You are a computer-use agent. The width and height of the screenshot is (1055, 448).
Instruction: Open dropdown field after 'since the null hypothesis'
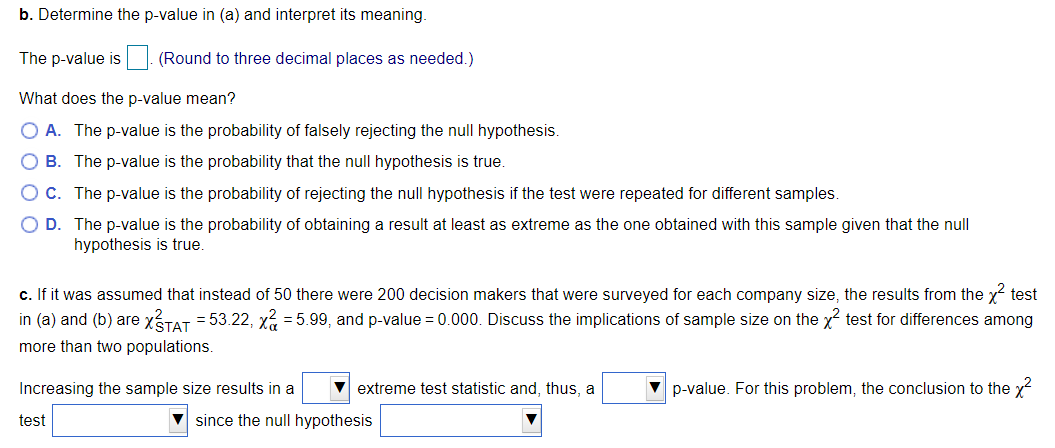click(460, 421)
